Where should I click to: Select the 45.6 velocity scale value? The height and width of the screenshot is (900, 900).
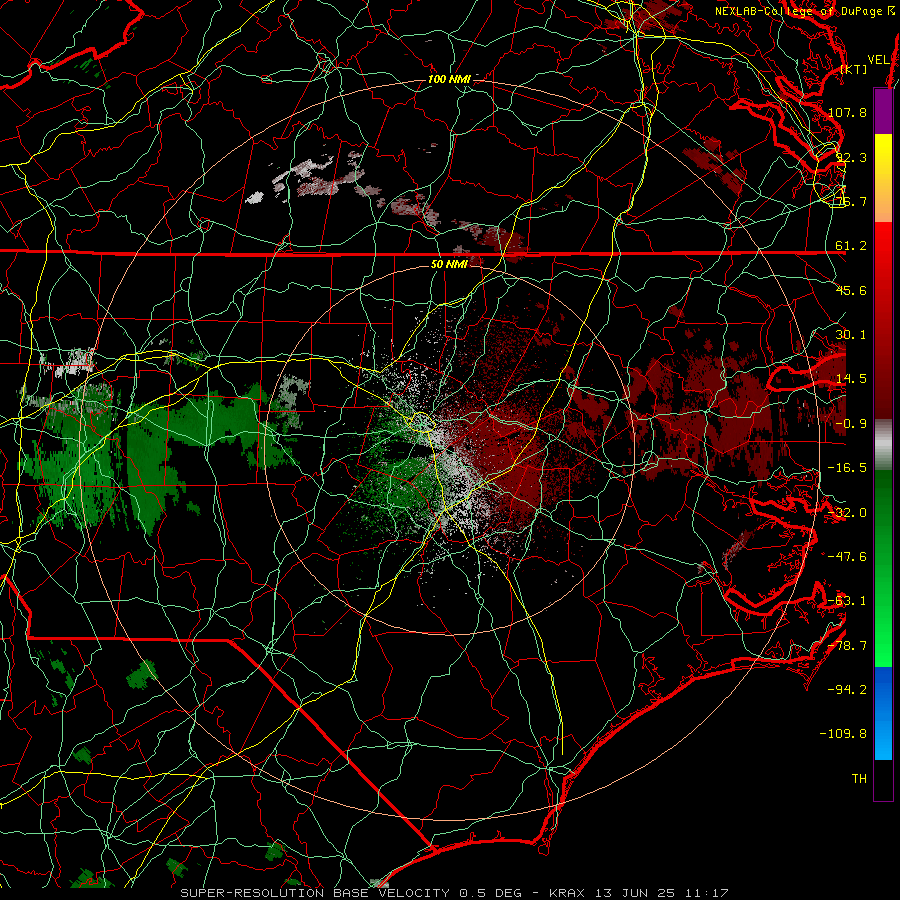(x=851, y=290)
